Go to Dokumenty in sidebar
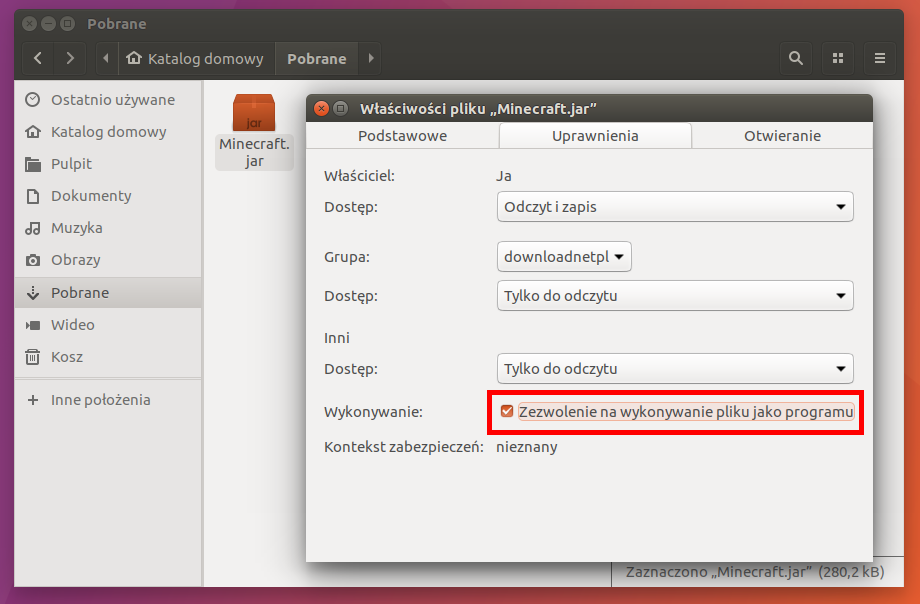The width and height of the screenshot is (920, 604). [x=108, y=196]
